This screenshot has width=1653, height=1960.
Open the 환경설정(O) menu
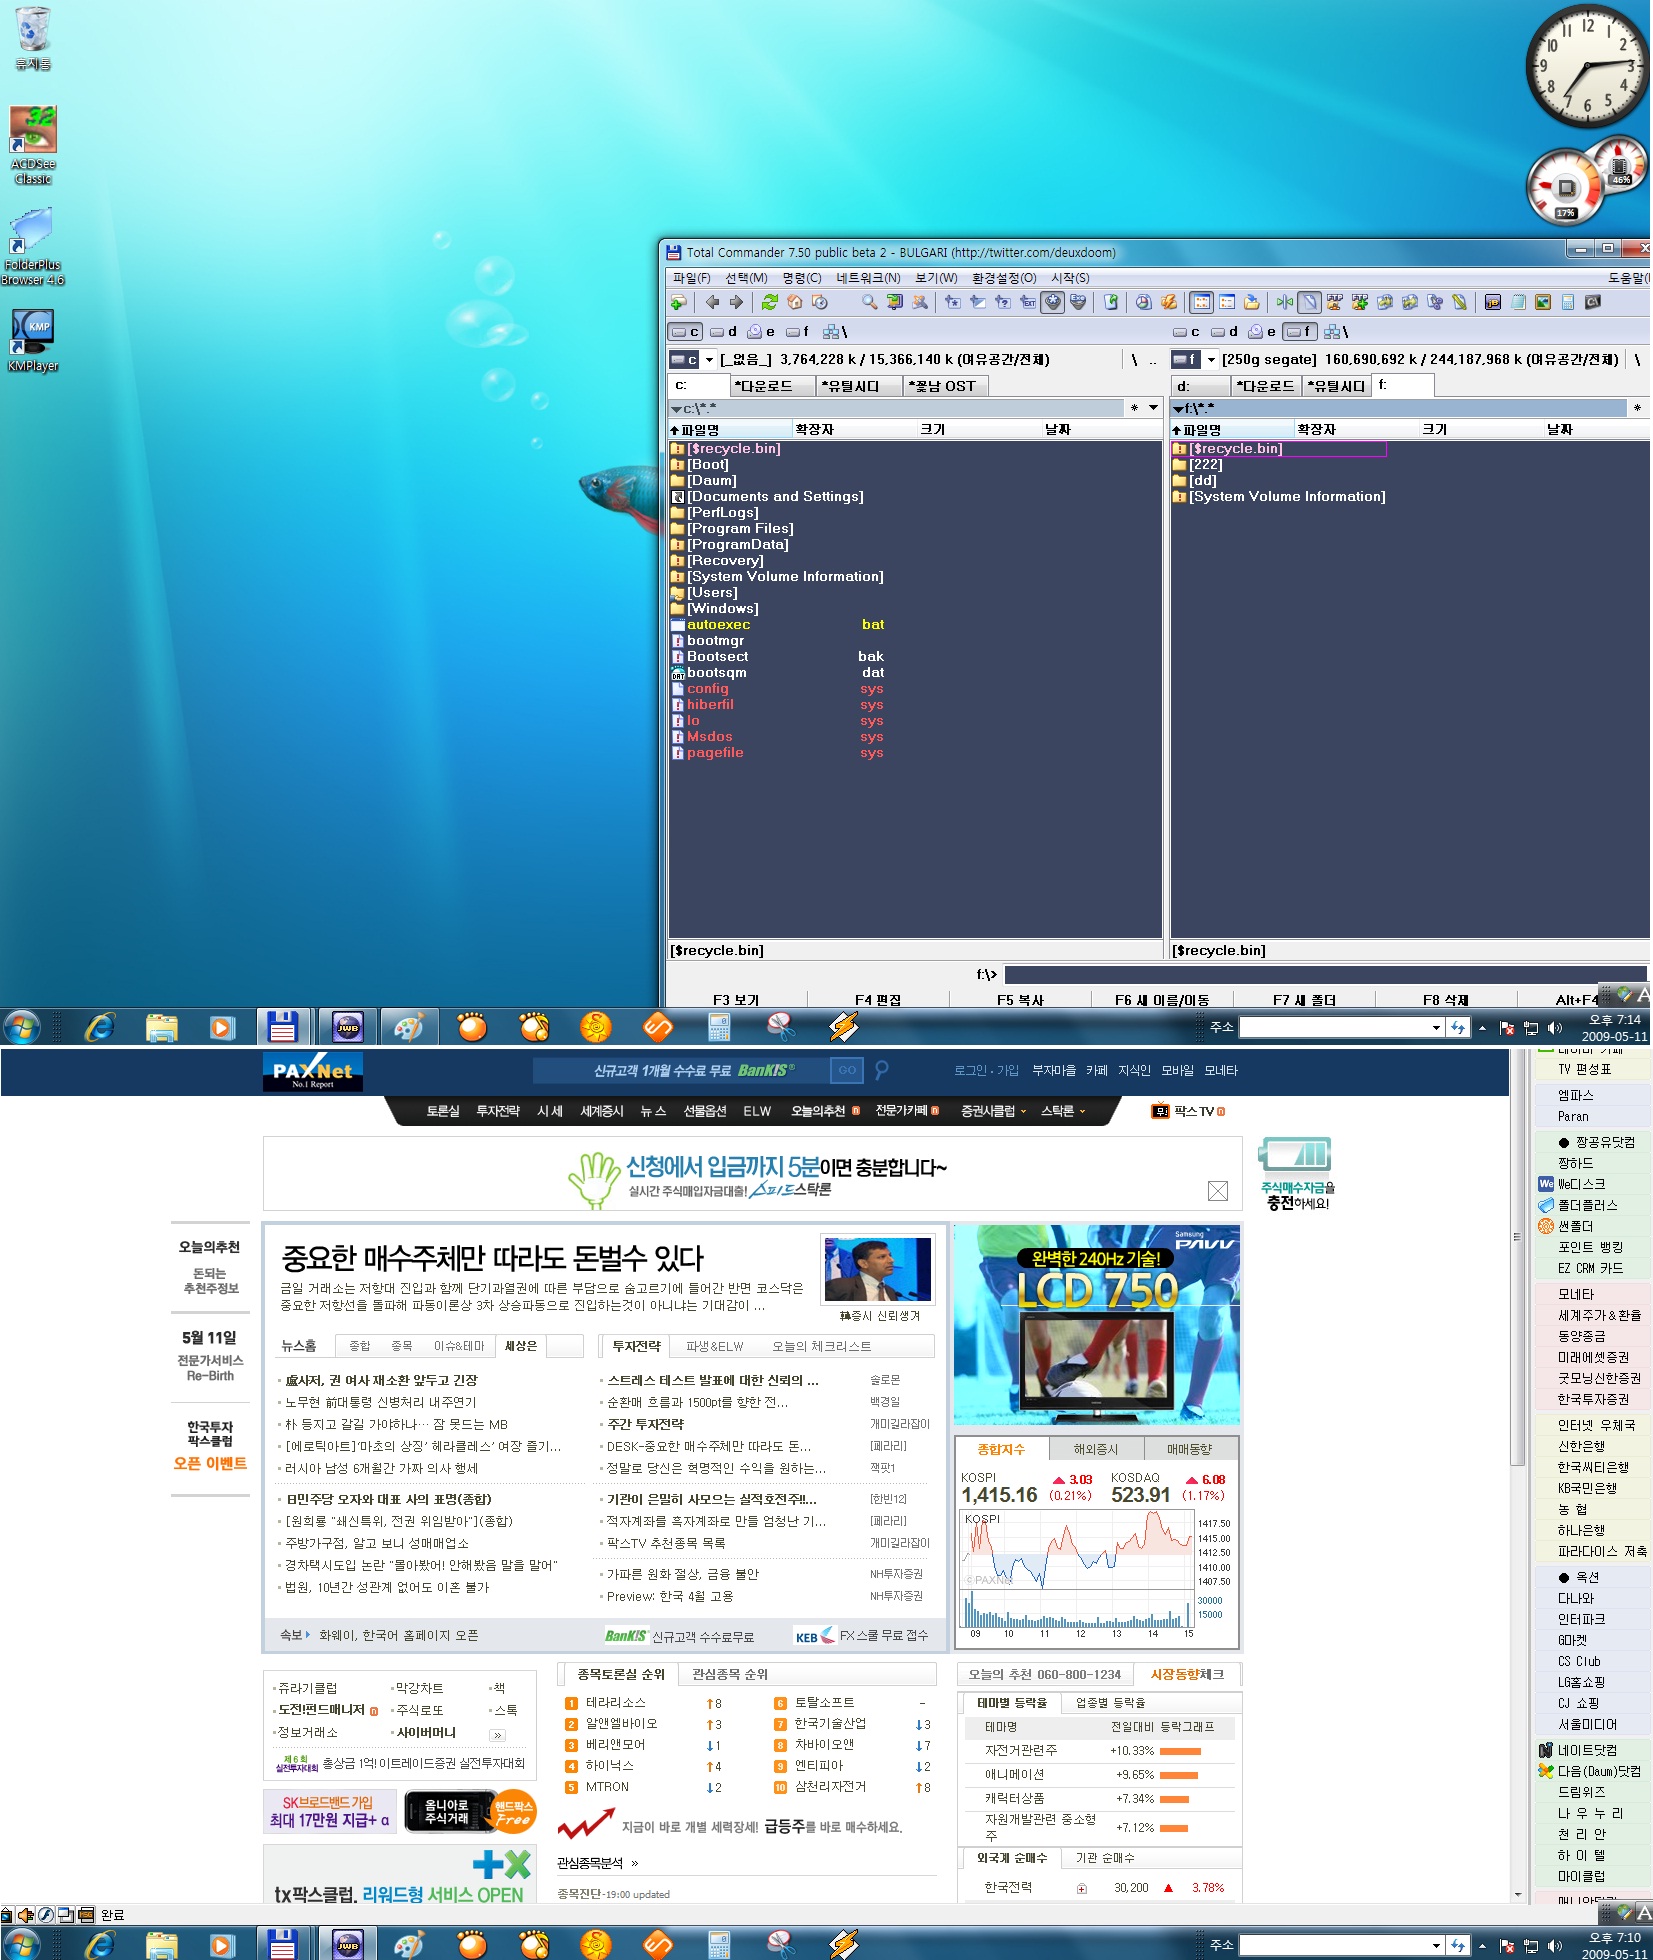point(1003,278)
